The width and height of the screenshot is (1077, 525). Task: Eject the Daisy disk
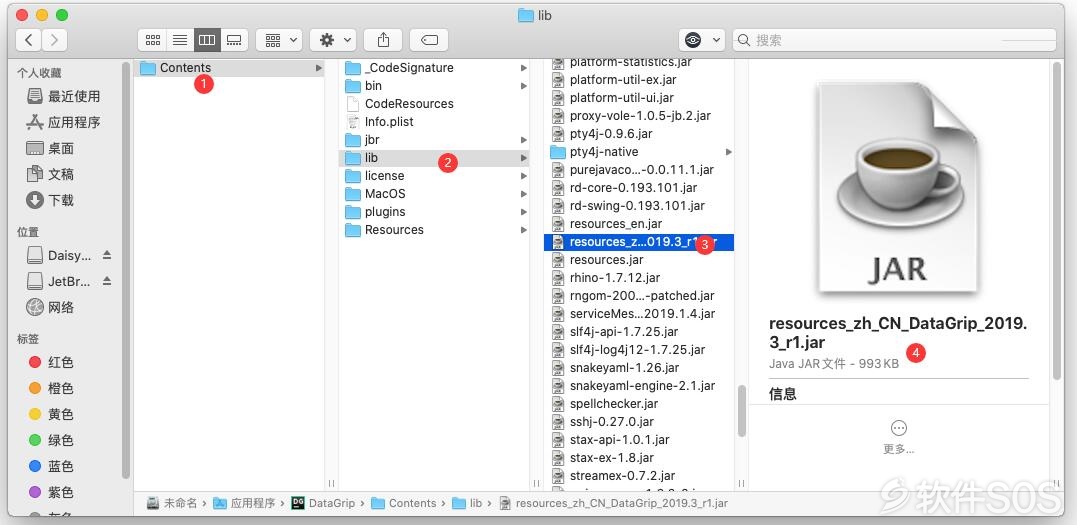(106, 255)
